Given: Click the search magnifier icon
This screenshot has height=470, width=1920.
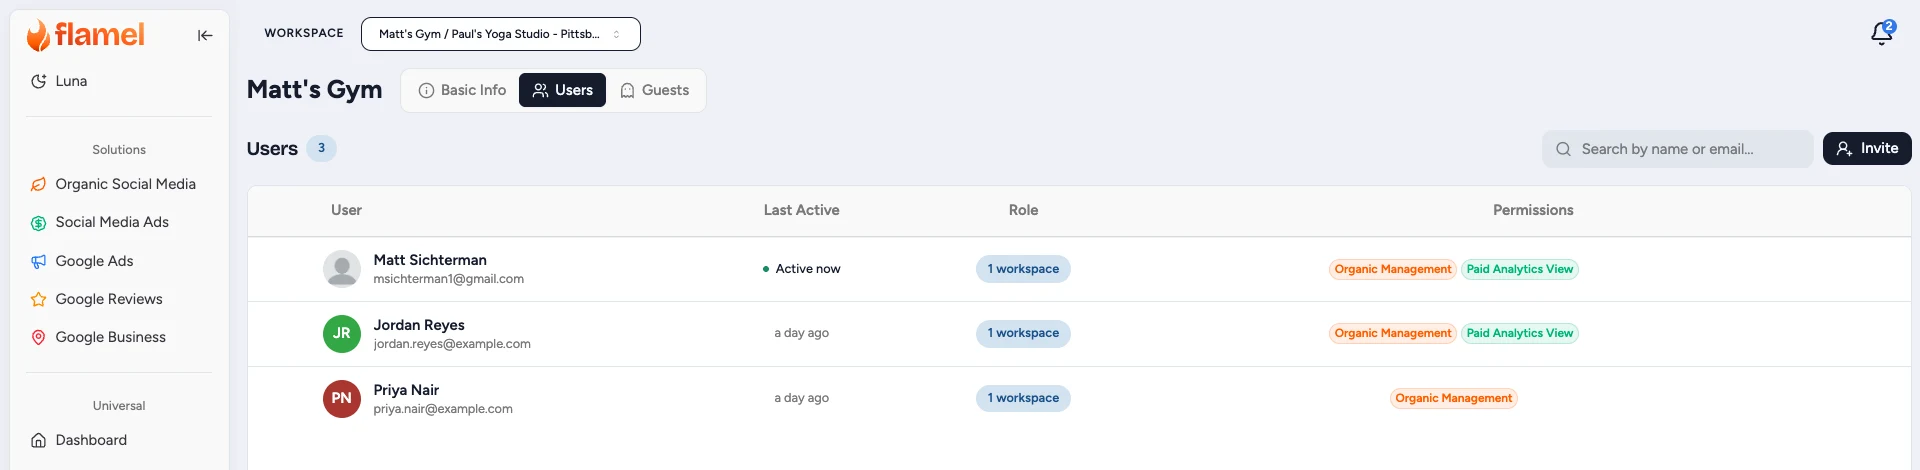Looking at the screenshot, I should (1563, 149).
